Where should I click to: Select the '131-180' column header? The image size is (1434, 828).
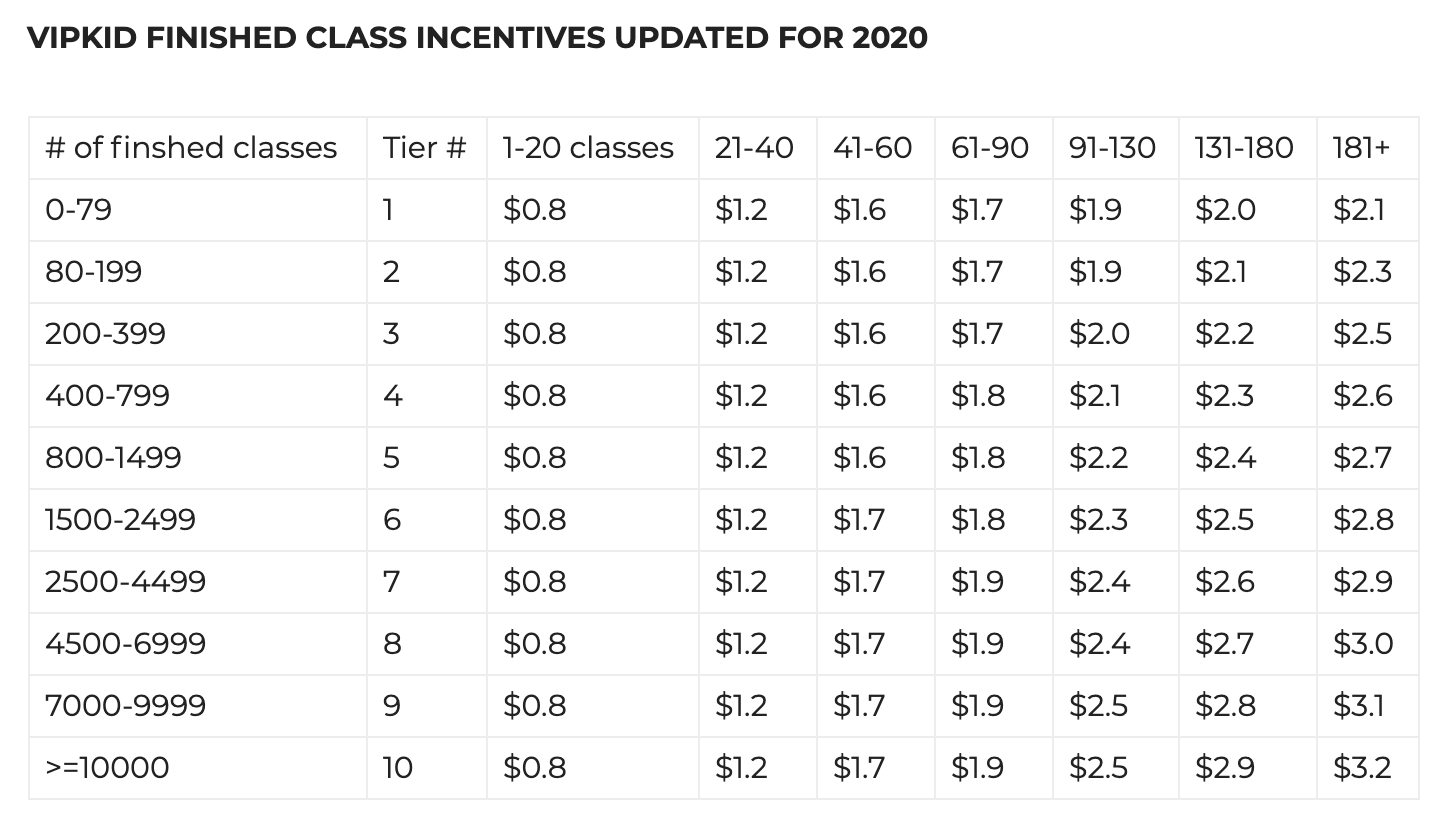[x=1244, y=148]
